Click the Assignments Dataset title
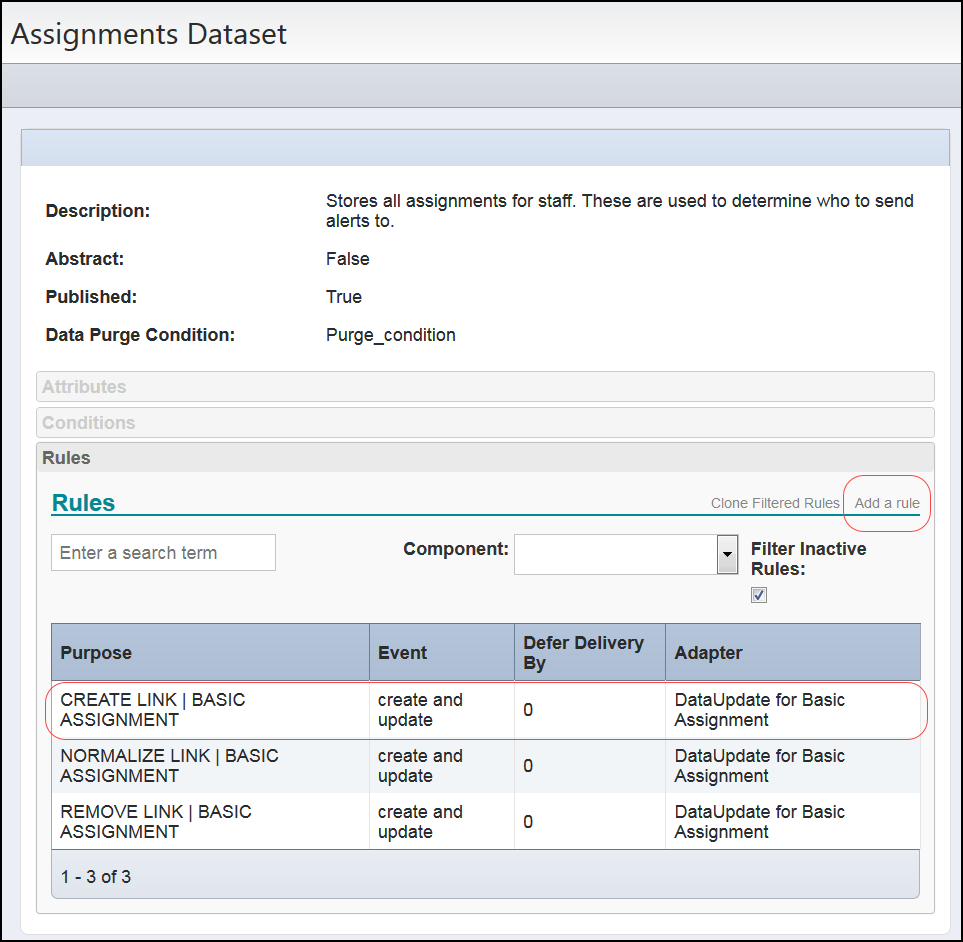 pos(148,33)
